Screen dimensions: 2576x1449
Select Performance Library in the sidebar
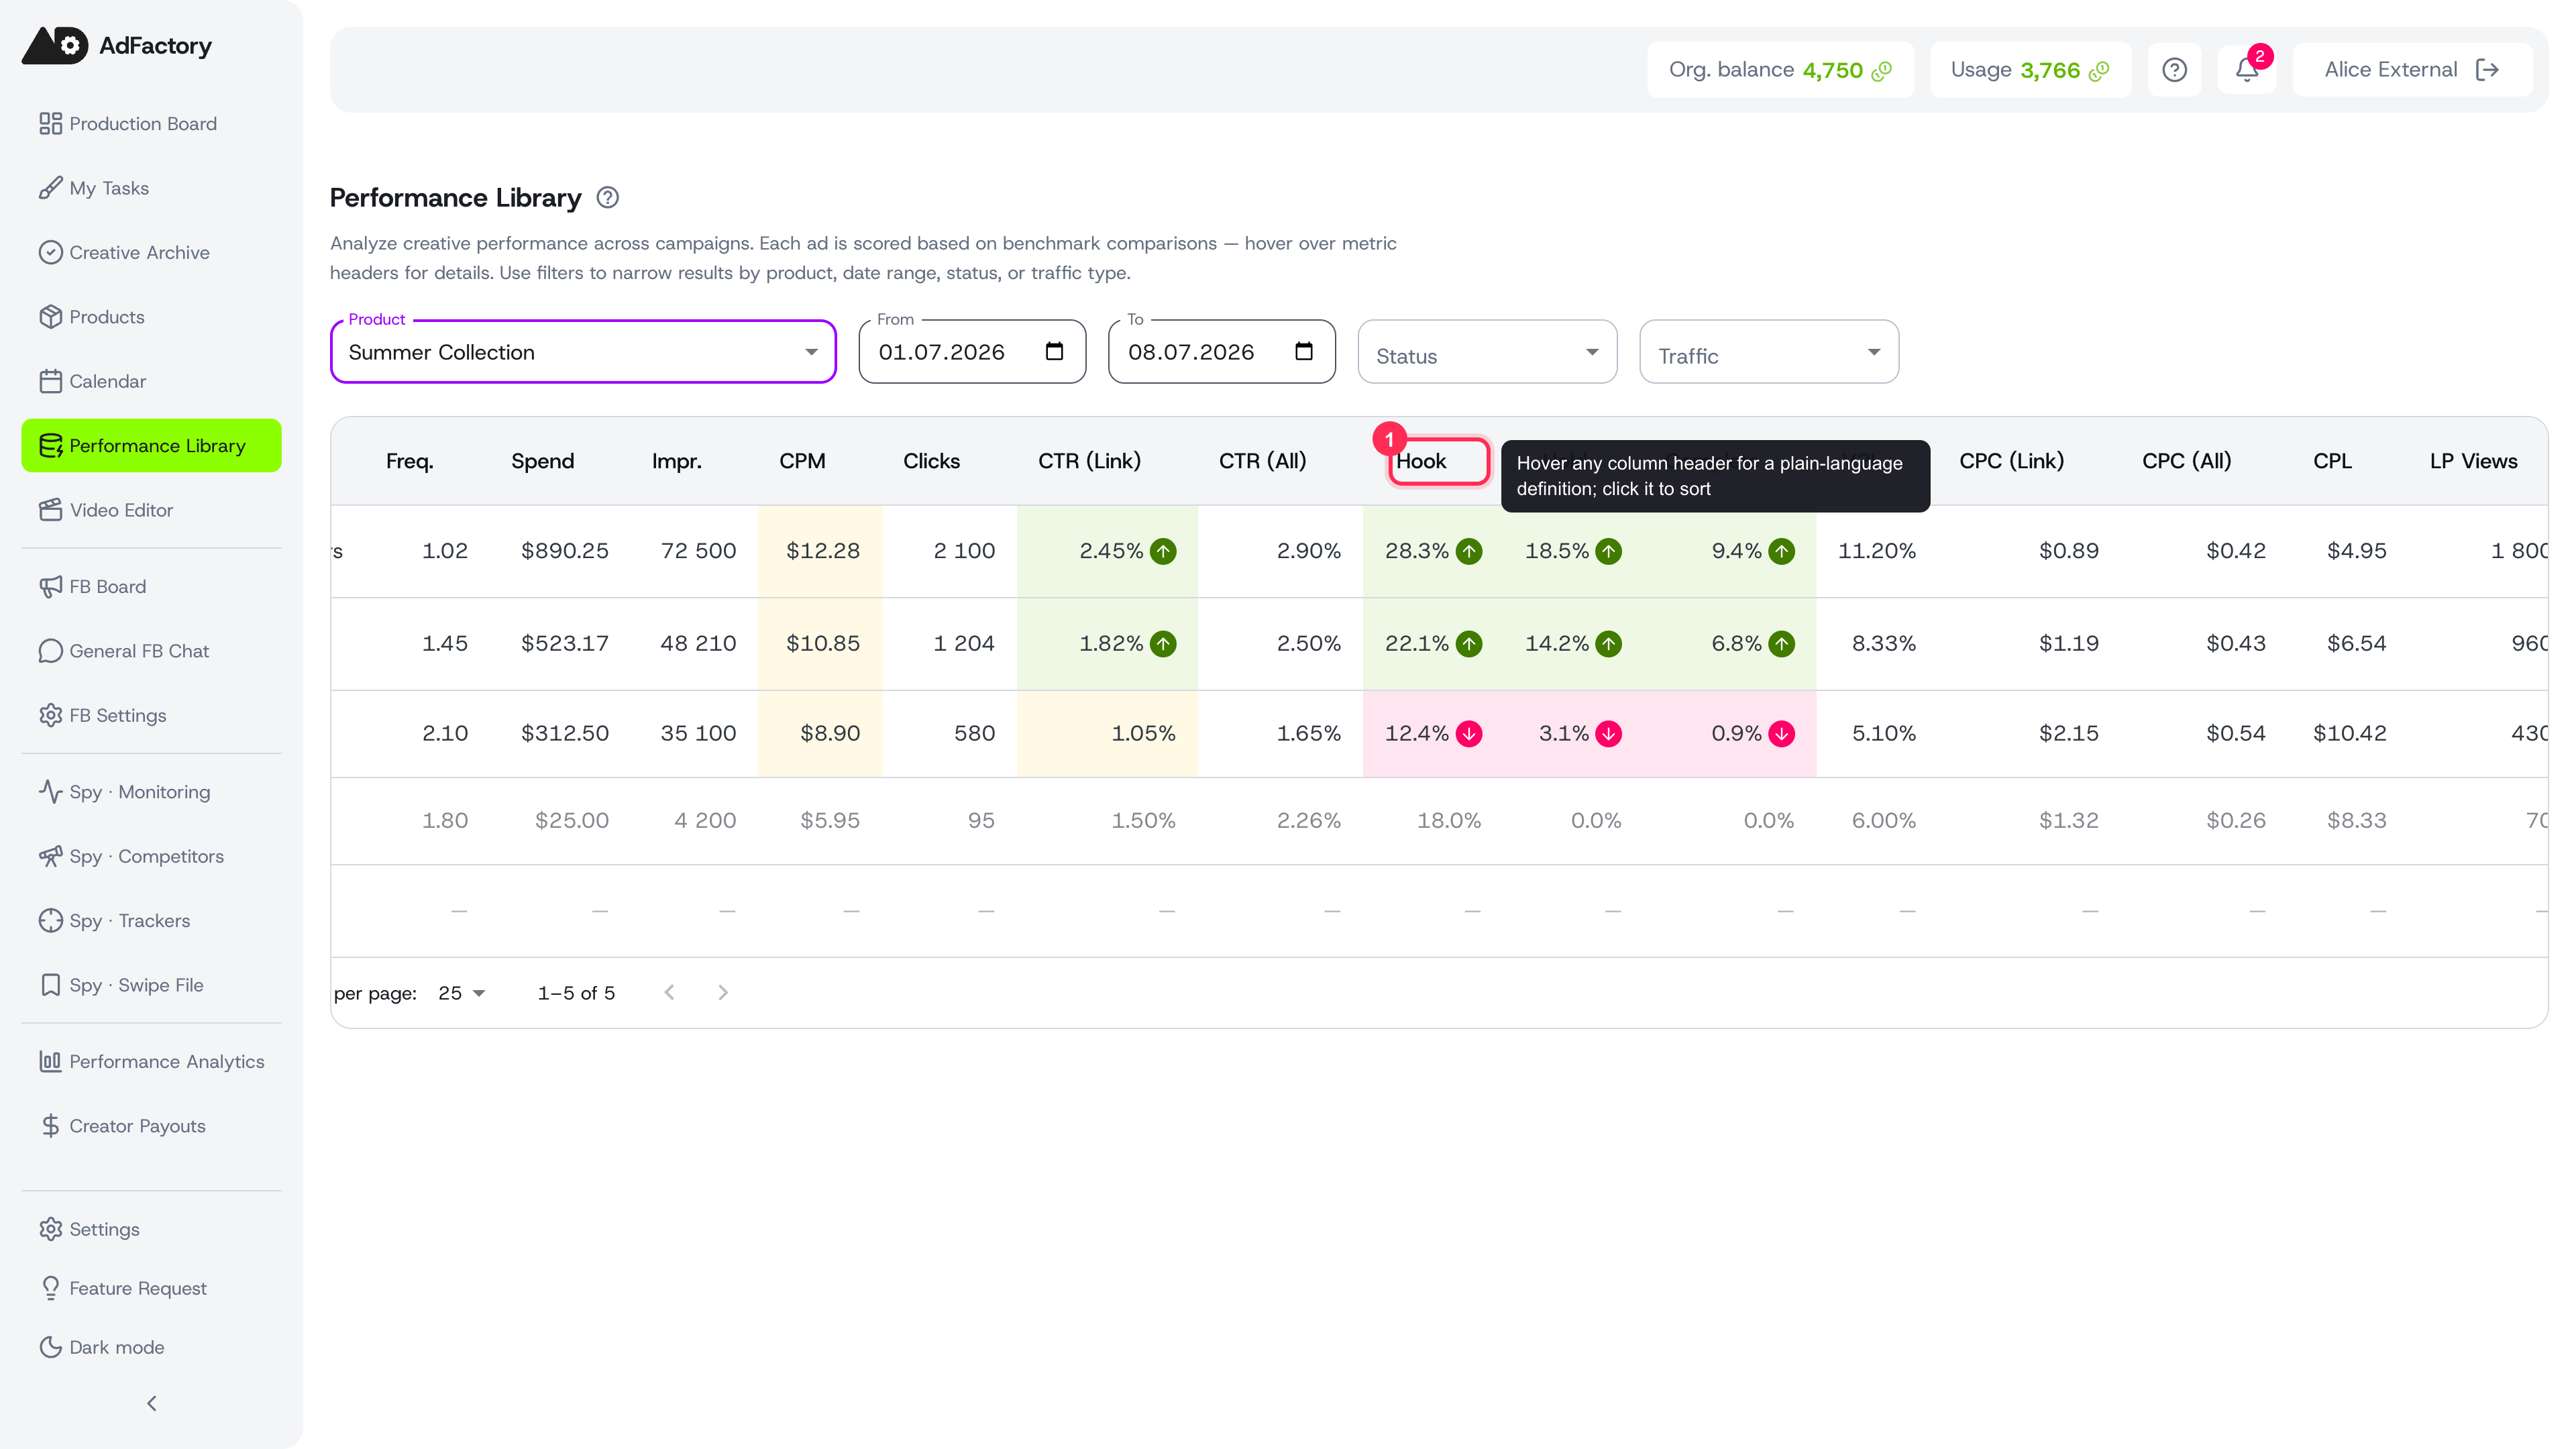(x=151, y=446)
